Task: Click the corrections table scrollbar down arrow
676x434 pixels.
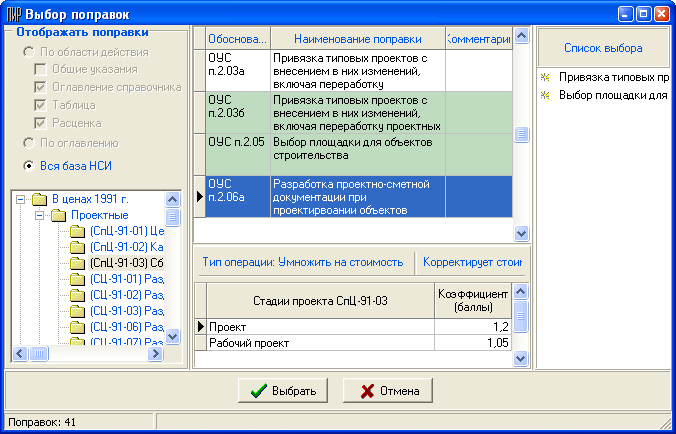Action: 520,232
